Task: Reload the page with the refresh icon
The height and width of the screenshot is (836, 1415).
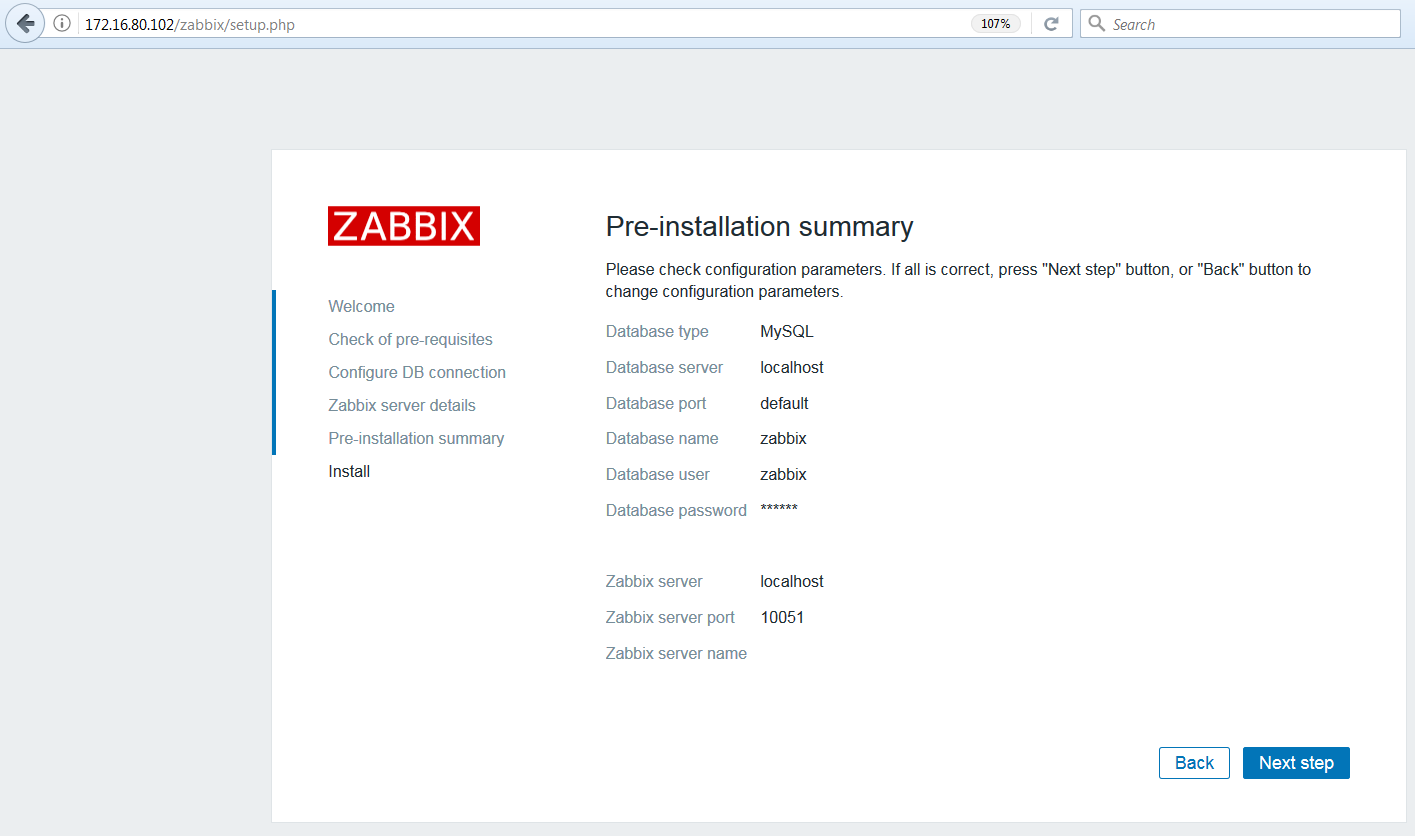Action: [1051, 24]
